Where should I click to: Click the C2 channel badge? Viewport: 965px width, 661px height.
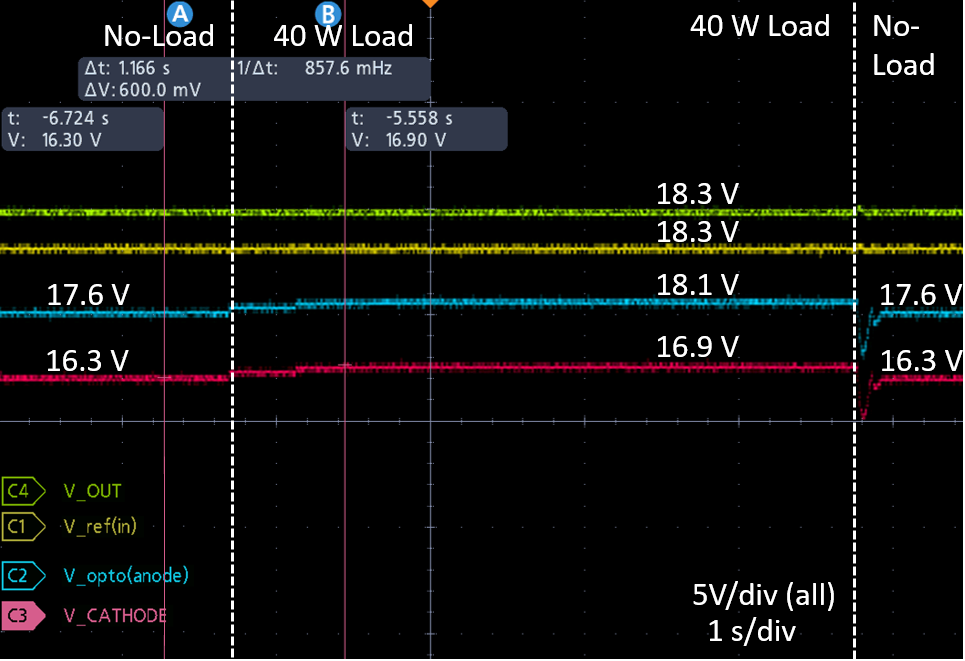click(23, 575)
